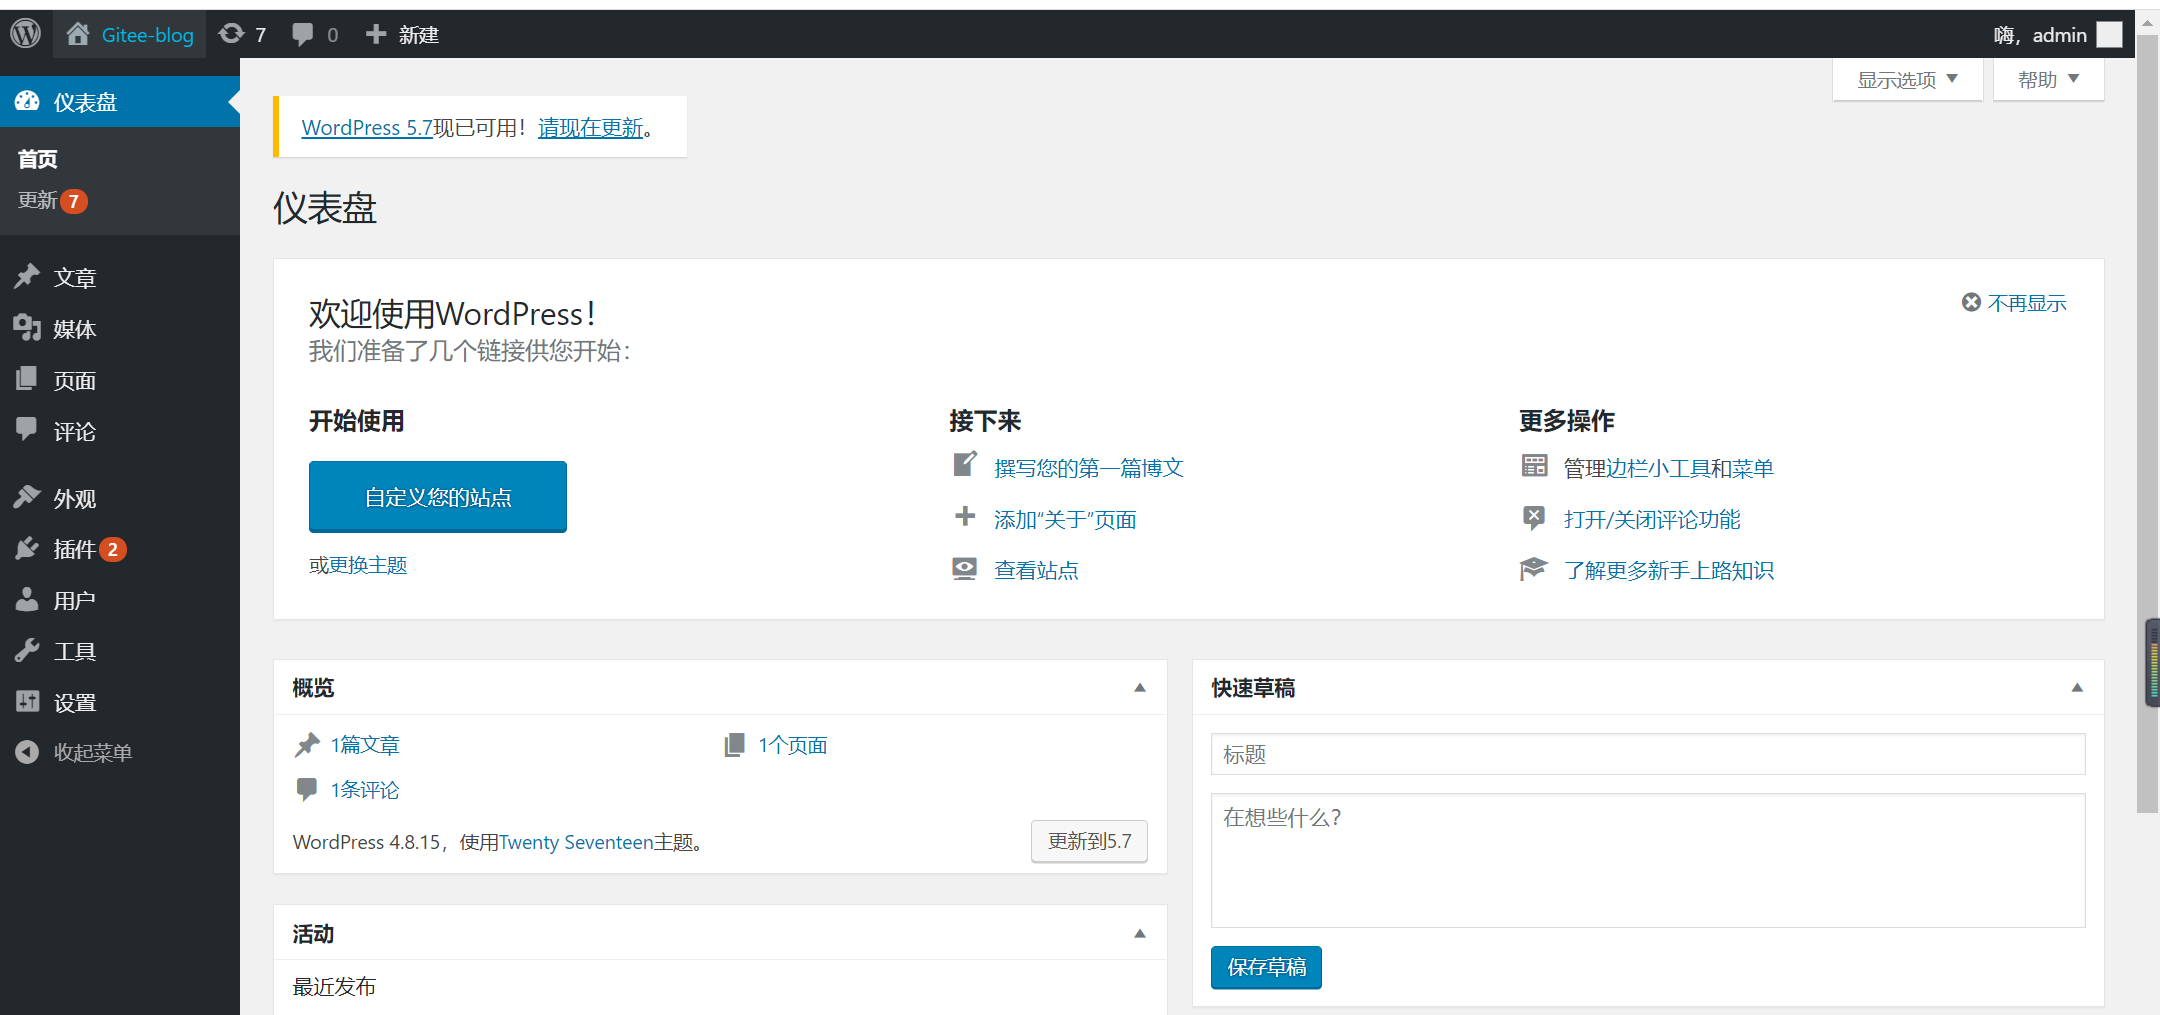This screenshot has height=1015, width=2160.
Task: Collapse the 活动 panel with its arrow
Action: (x=1139, y=934)
